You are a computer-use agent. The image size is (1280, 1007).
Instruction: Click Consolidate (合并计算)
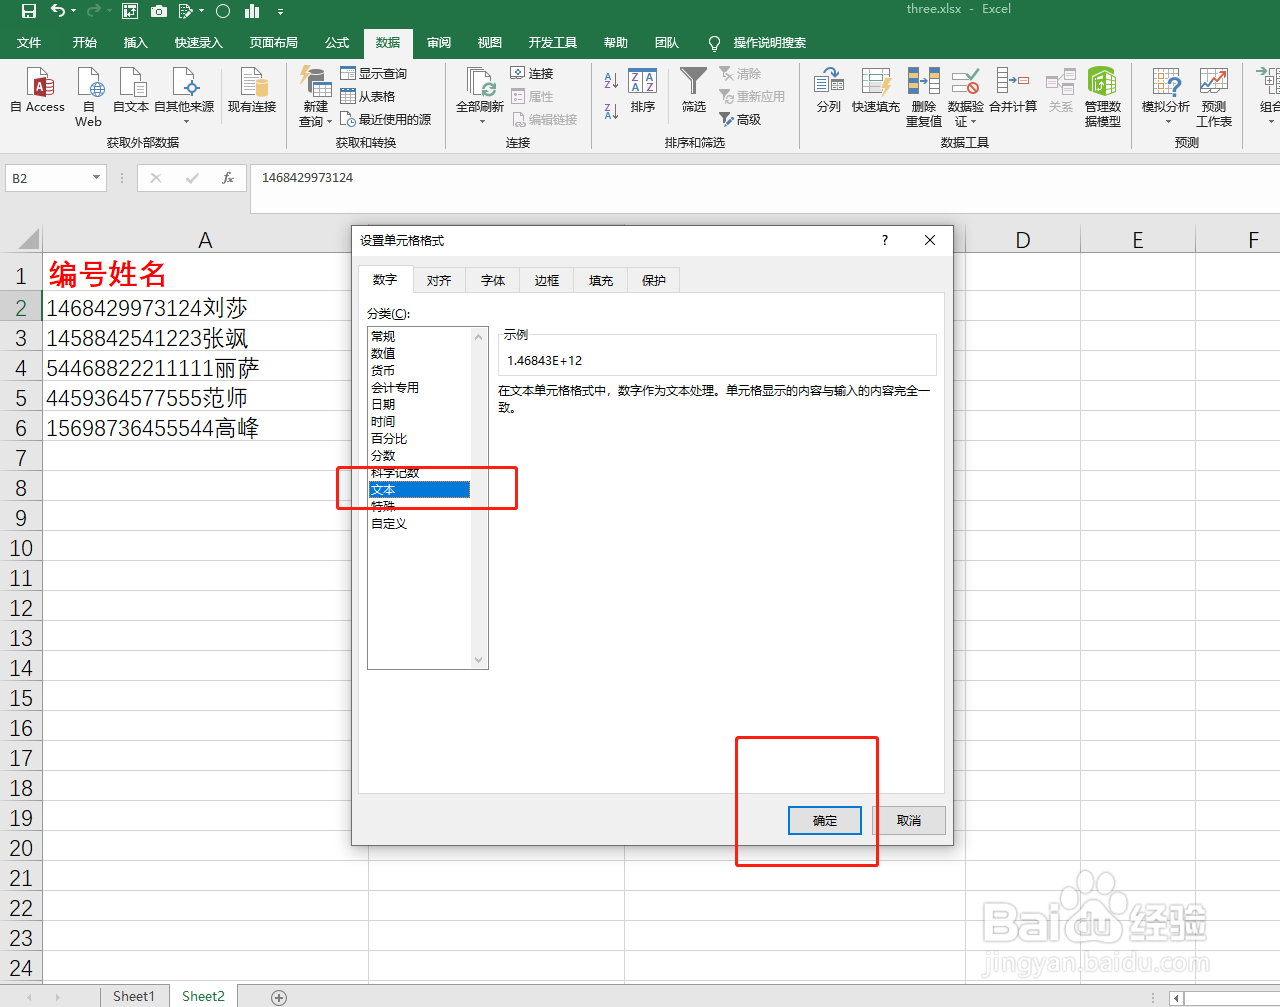click(x=1013, y=91)
